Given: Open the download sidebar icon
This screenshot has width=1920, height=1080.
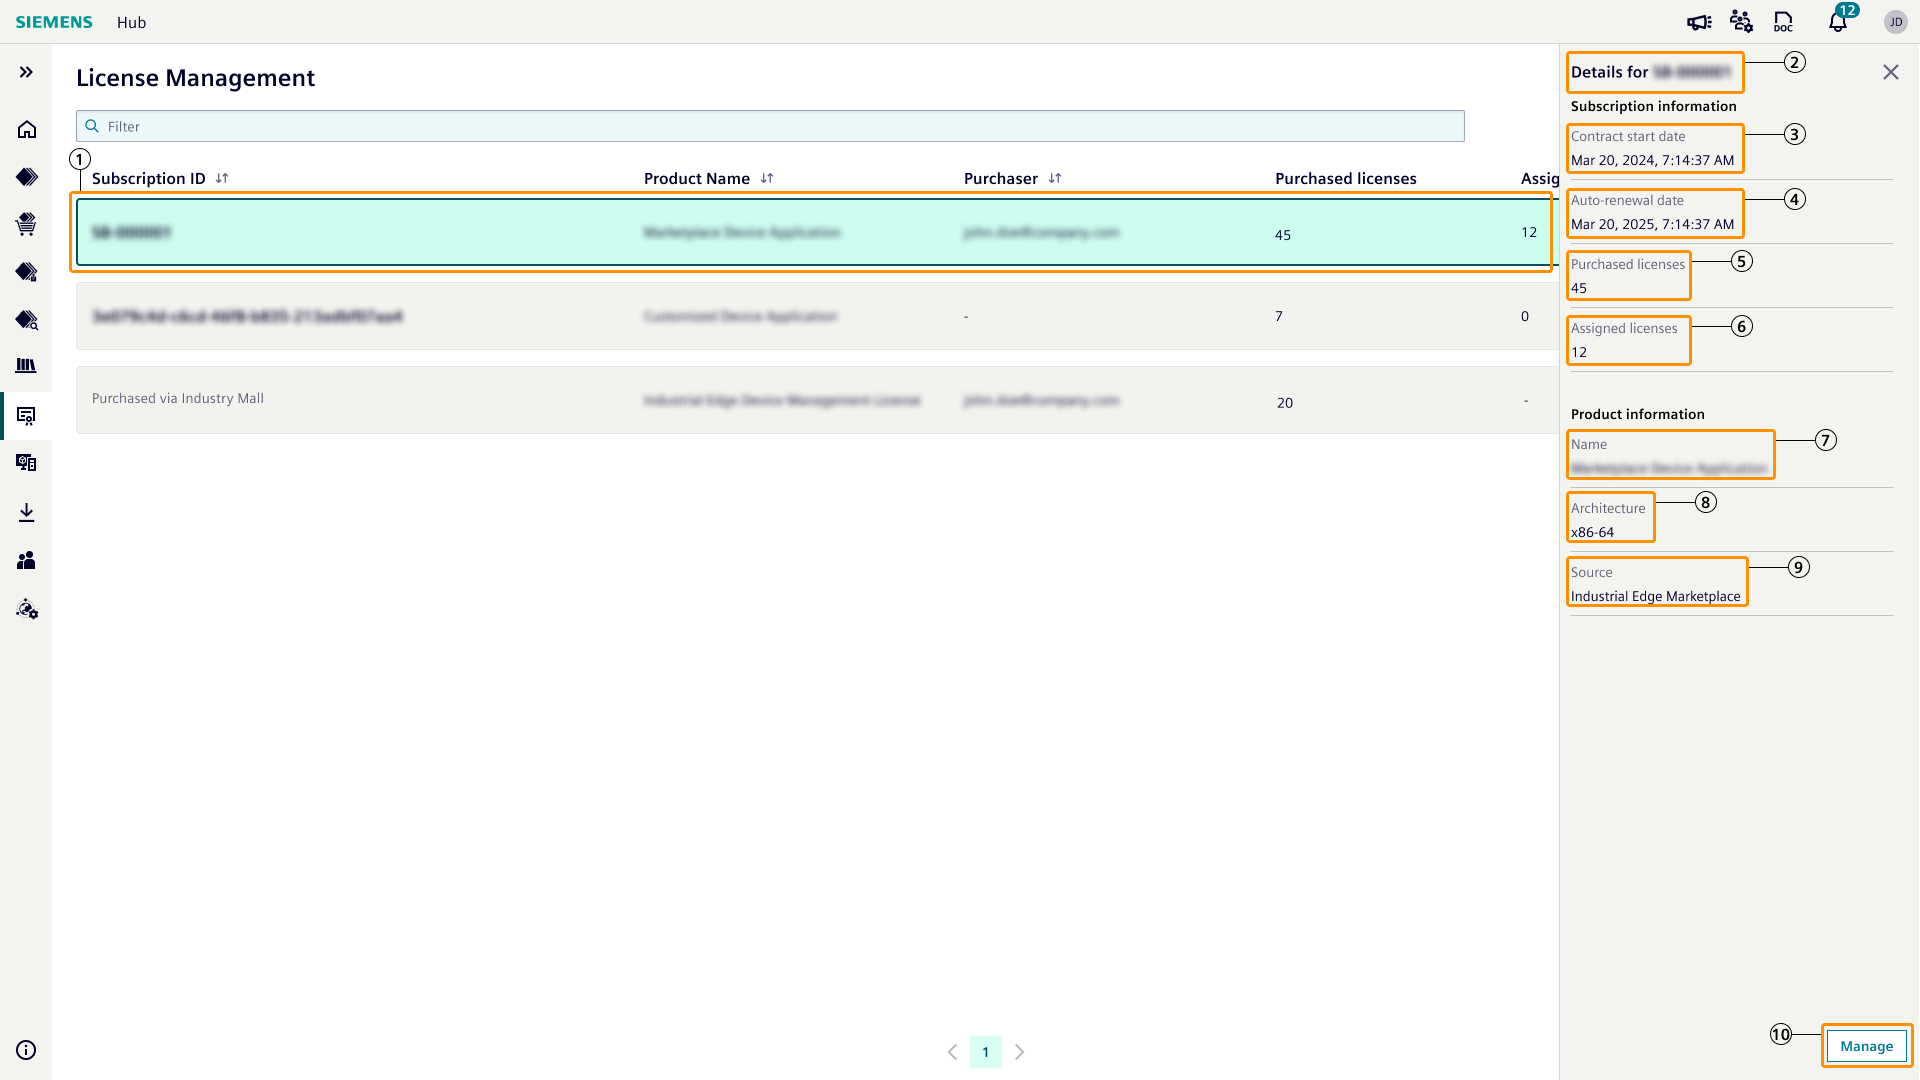Looking at the screenshot, I should [27, 513].
